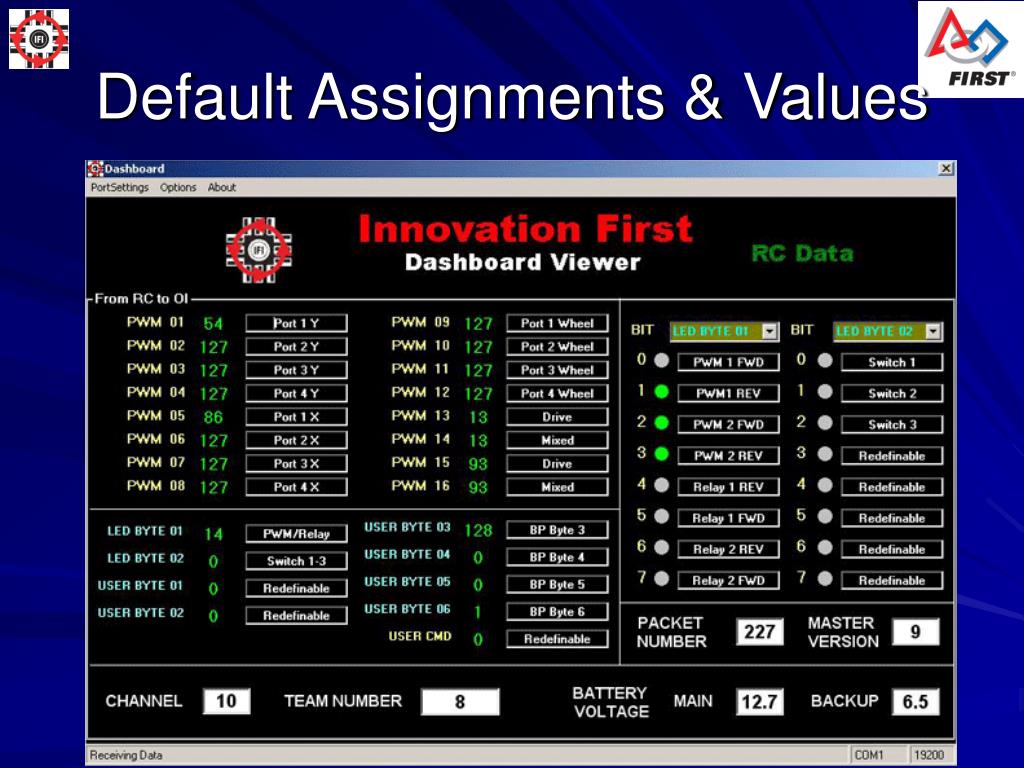This screenshot has width=1024, height=768.
Task: Toggle the PWM 2 FWD bit indicator
Action: pyautogui.click(x=662, y=423)
